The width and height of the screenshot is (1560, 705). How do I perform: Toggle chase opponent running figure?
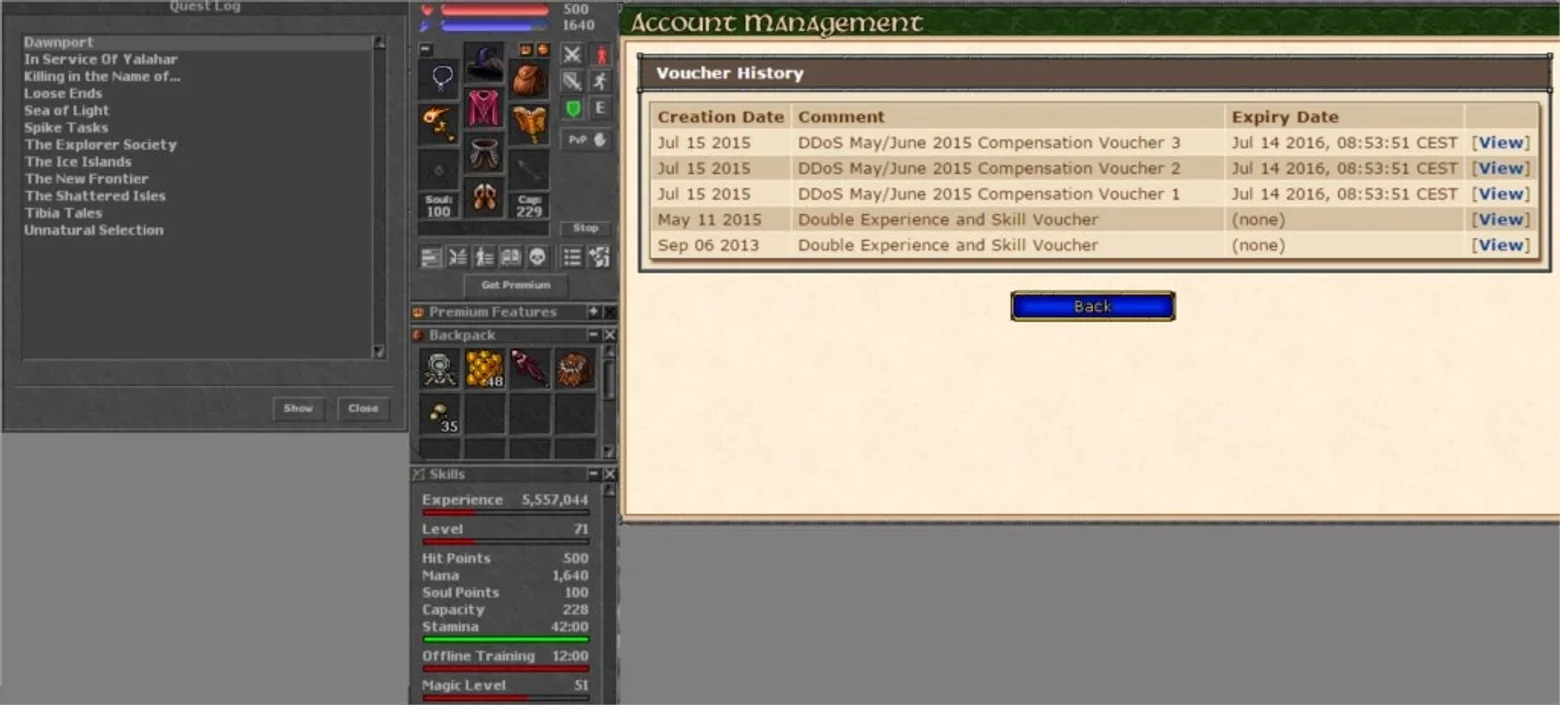coord(601,81)
